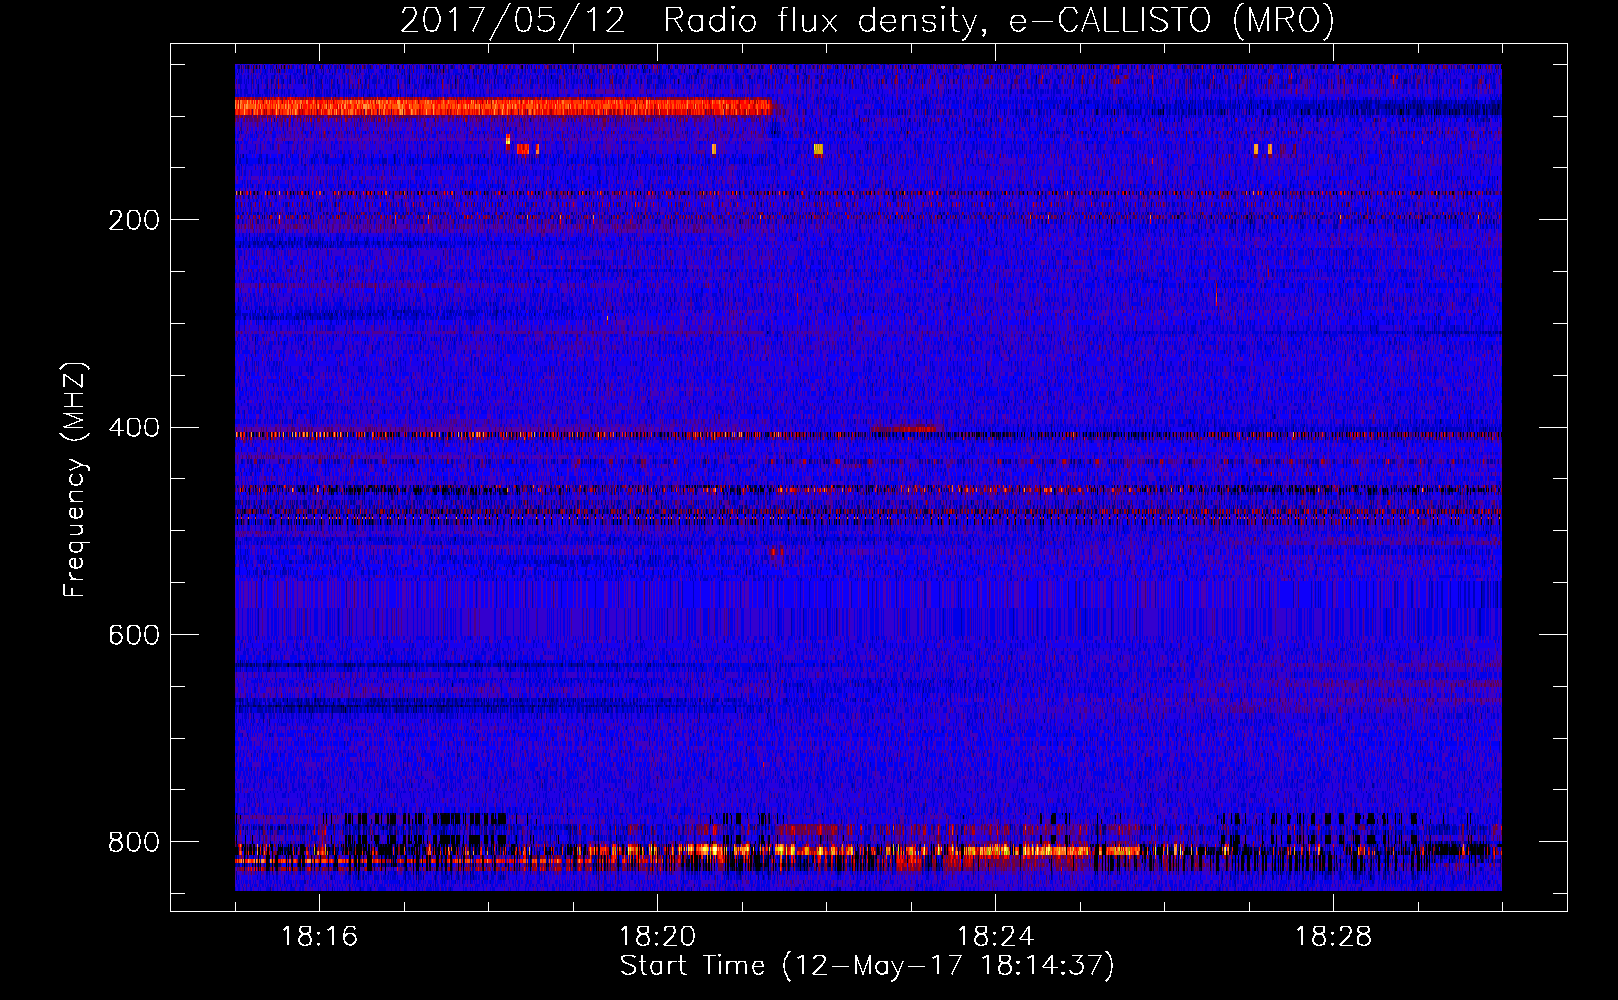Click the "18:16" time tick label

click(319, 937)
